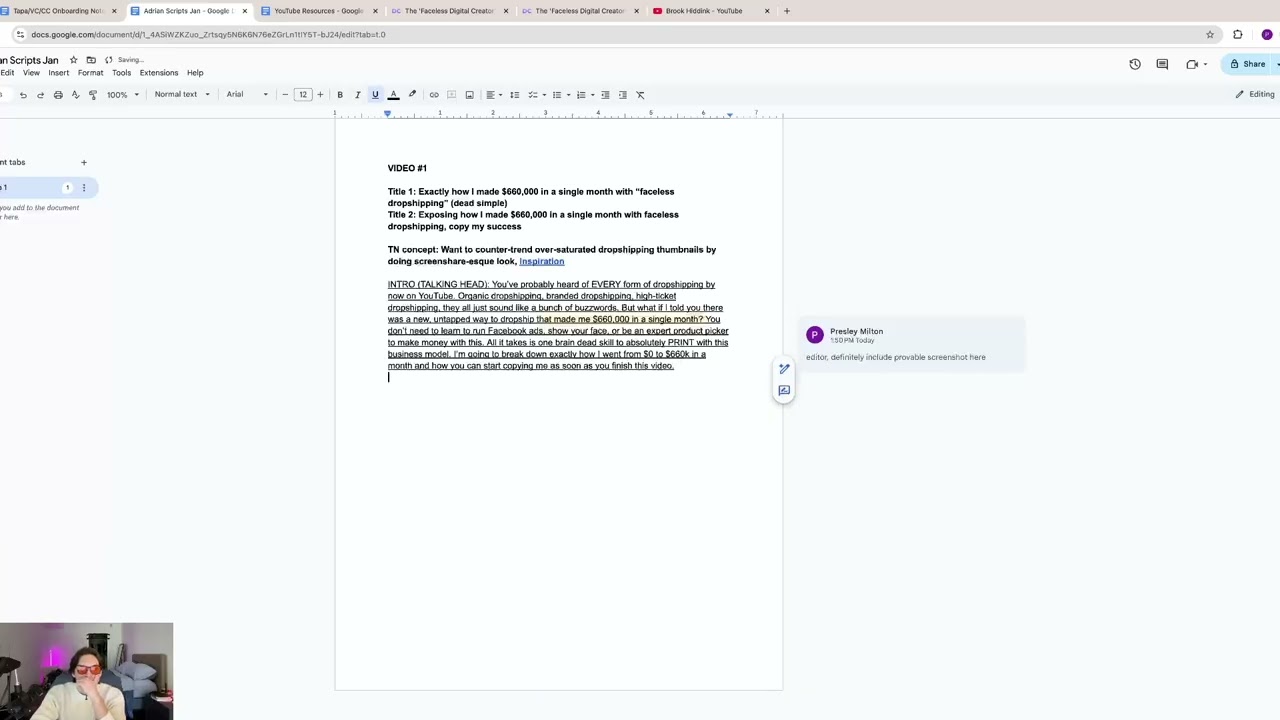1280x720 pixels.
Task: Click the Share button
Action: pos(1249,64)
